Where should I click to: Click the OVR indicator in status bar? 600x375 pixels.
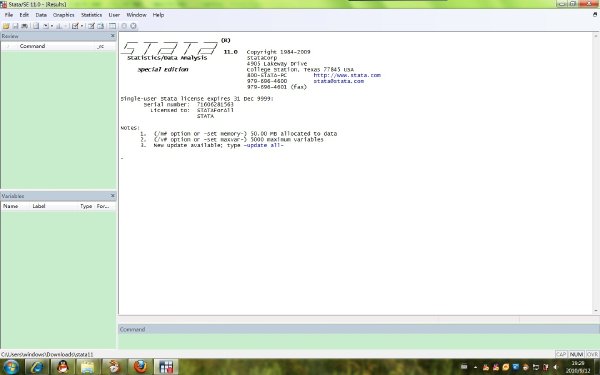pos(592,354)
